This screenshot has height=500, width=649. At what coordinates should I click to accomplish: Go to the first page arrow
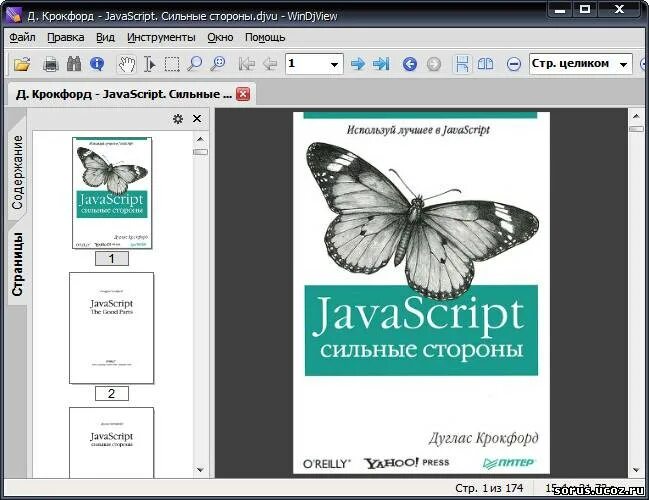(247, 64)
